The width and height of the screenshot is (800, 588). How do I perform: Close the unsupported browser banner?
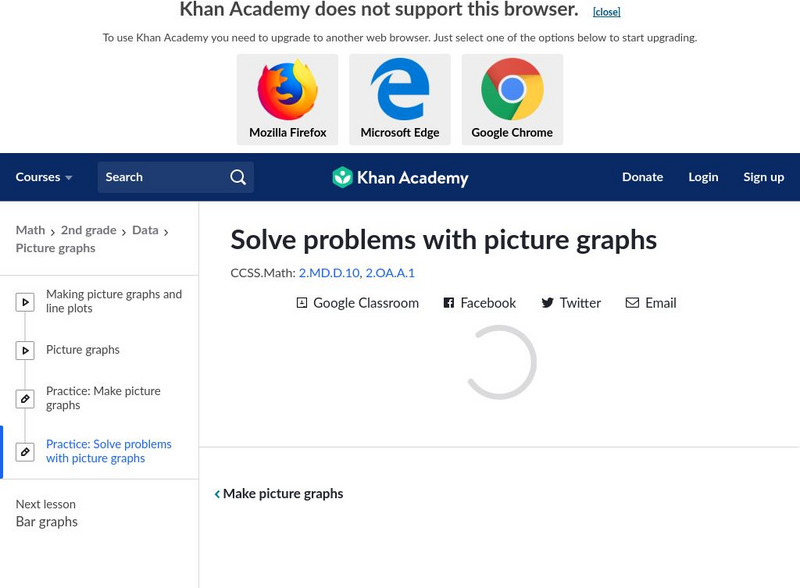pos(606,12)
